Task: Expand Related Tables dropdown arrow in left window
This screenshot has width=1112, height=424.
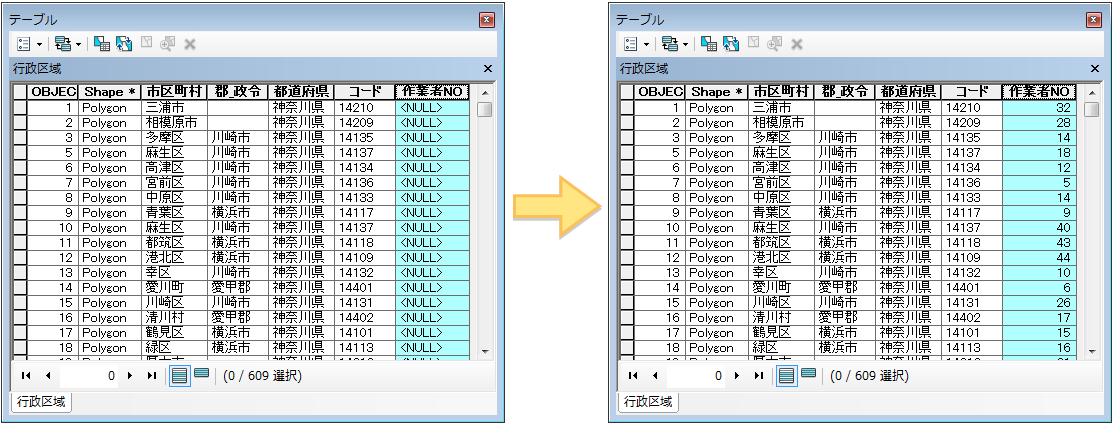Action: [x=77, y=44]
